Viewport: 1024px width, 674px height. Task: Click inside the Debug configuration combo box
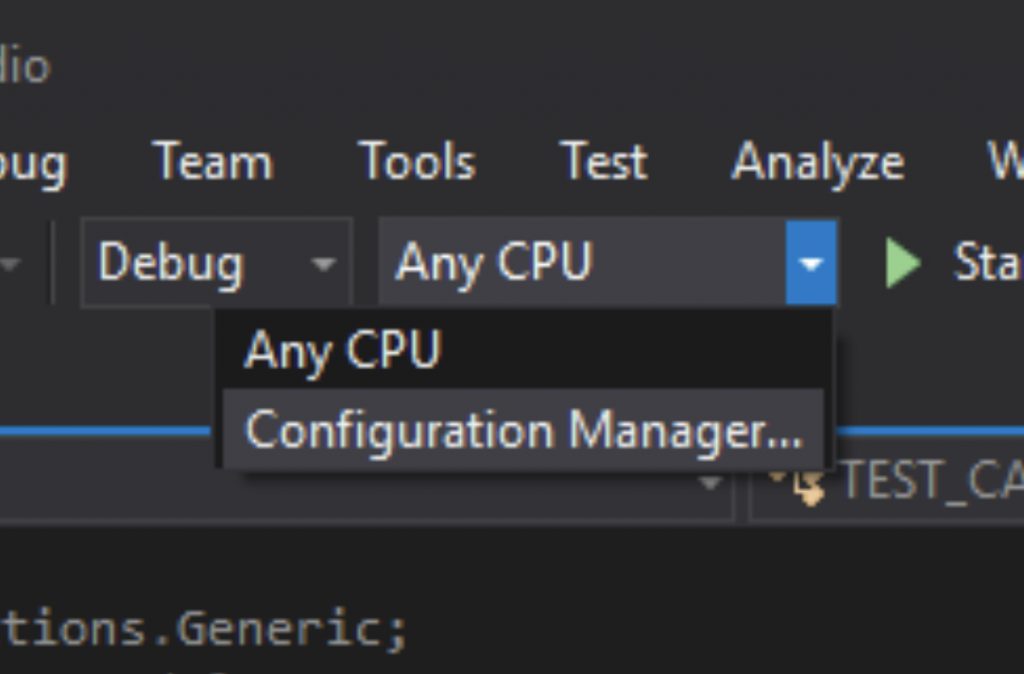170,263
